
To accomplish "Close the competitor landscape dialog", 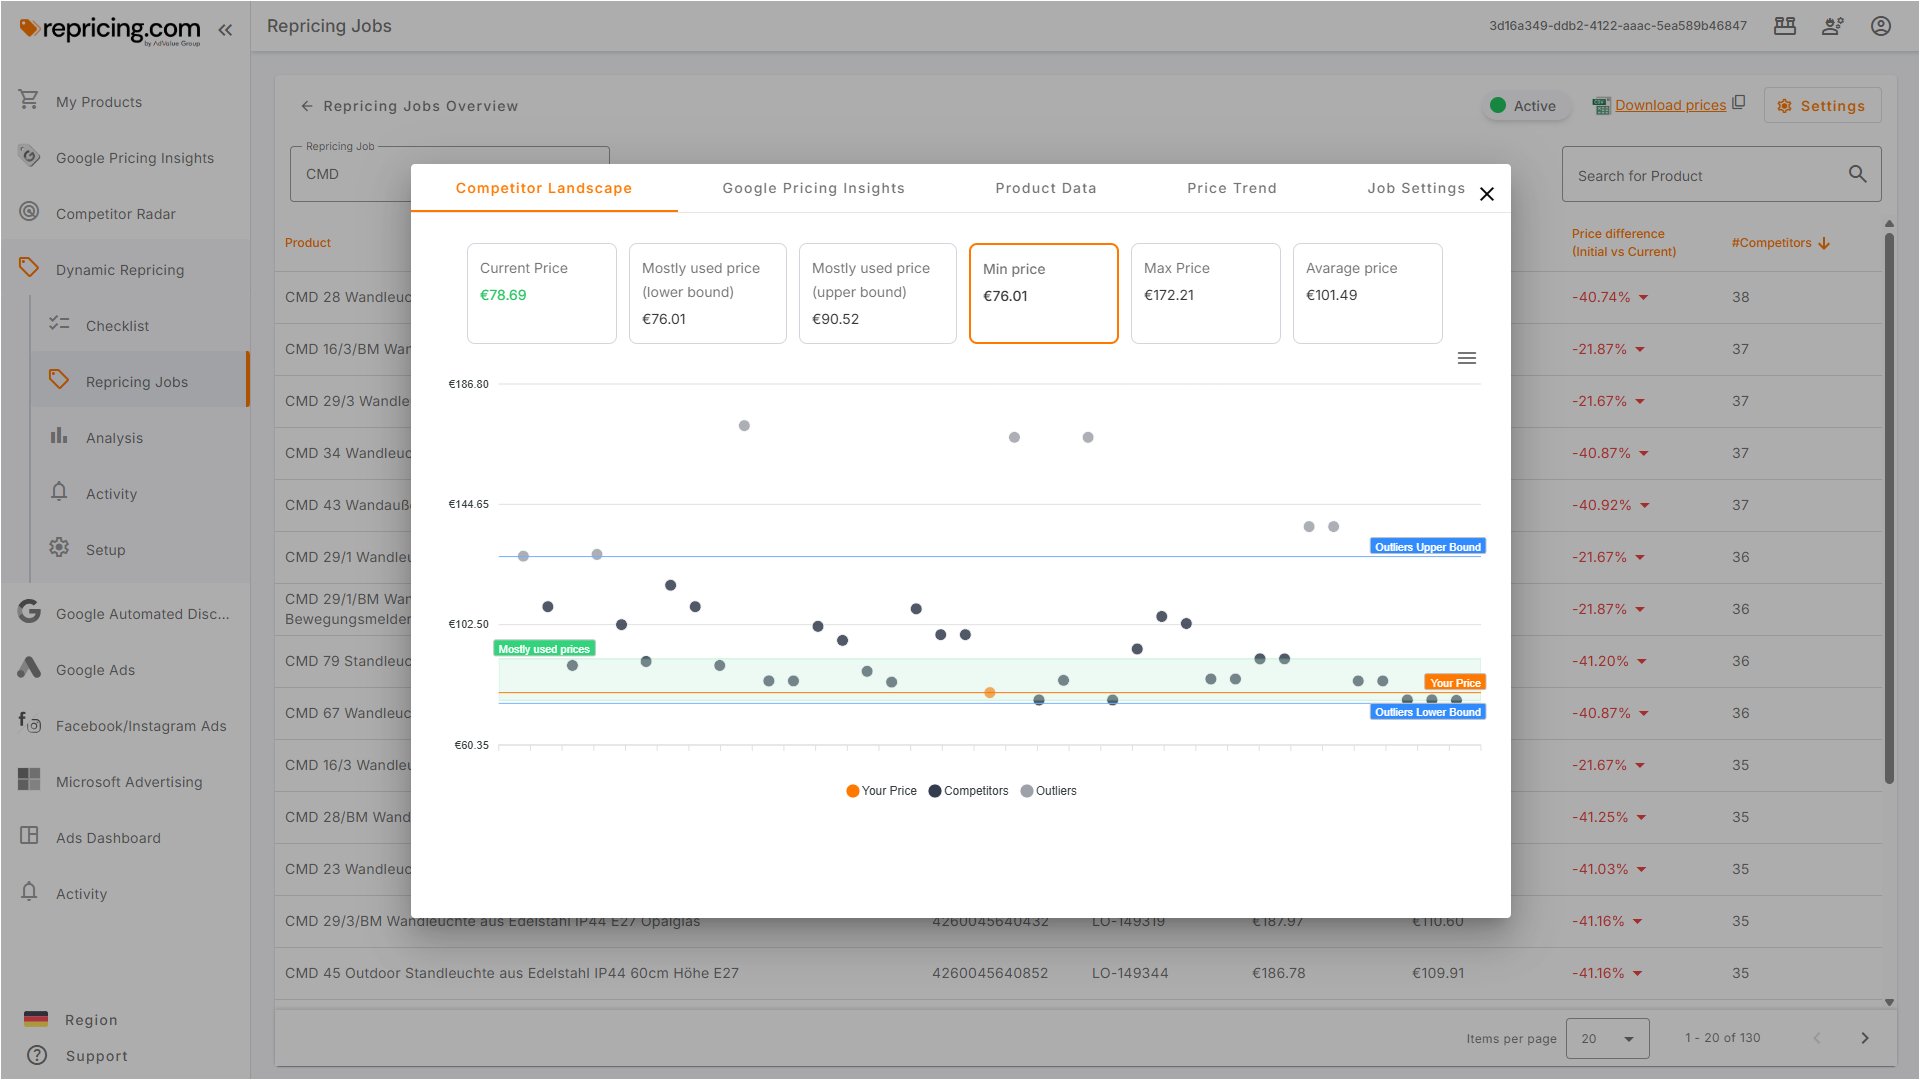I will click(x=1487, y=194).
